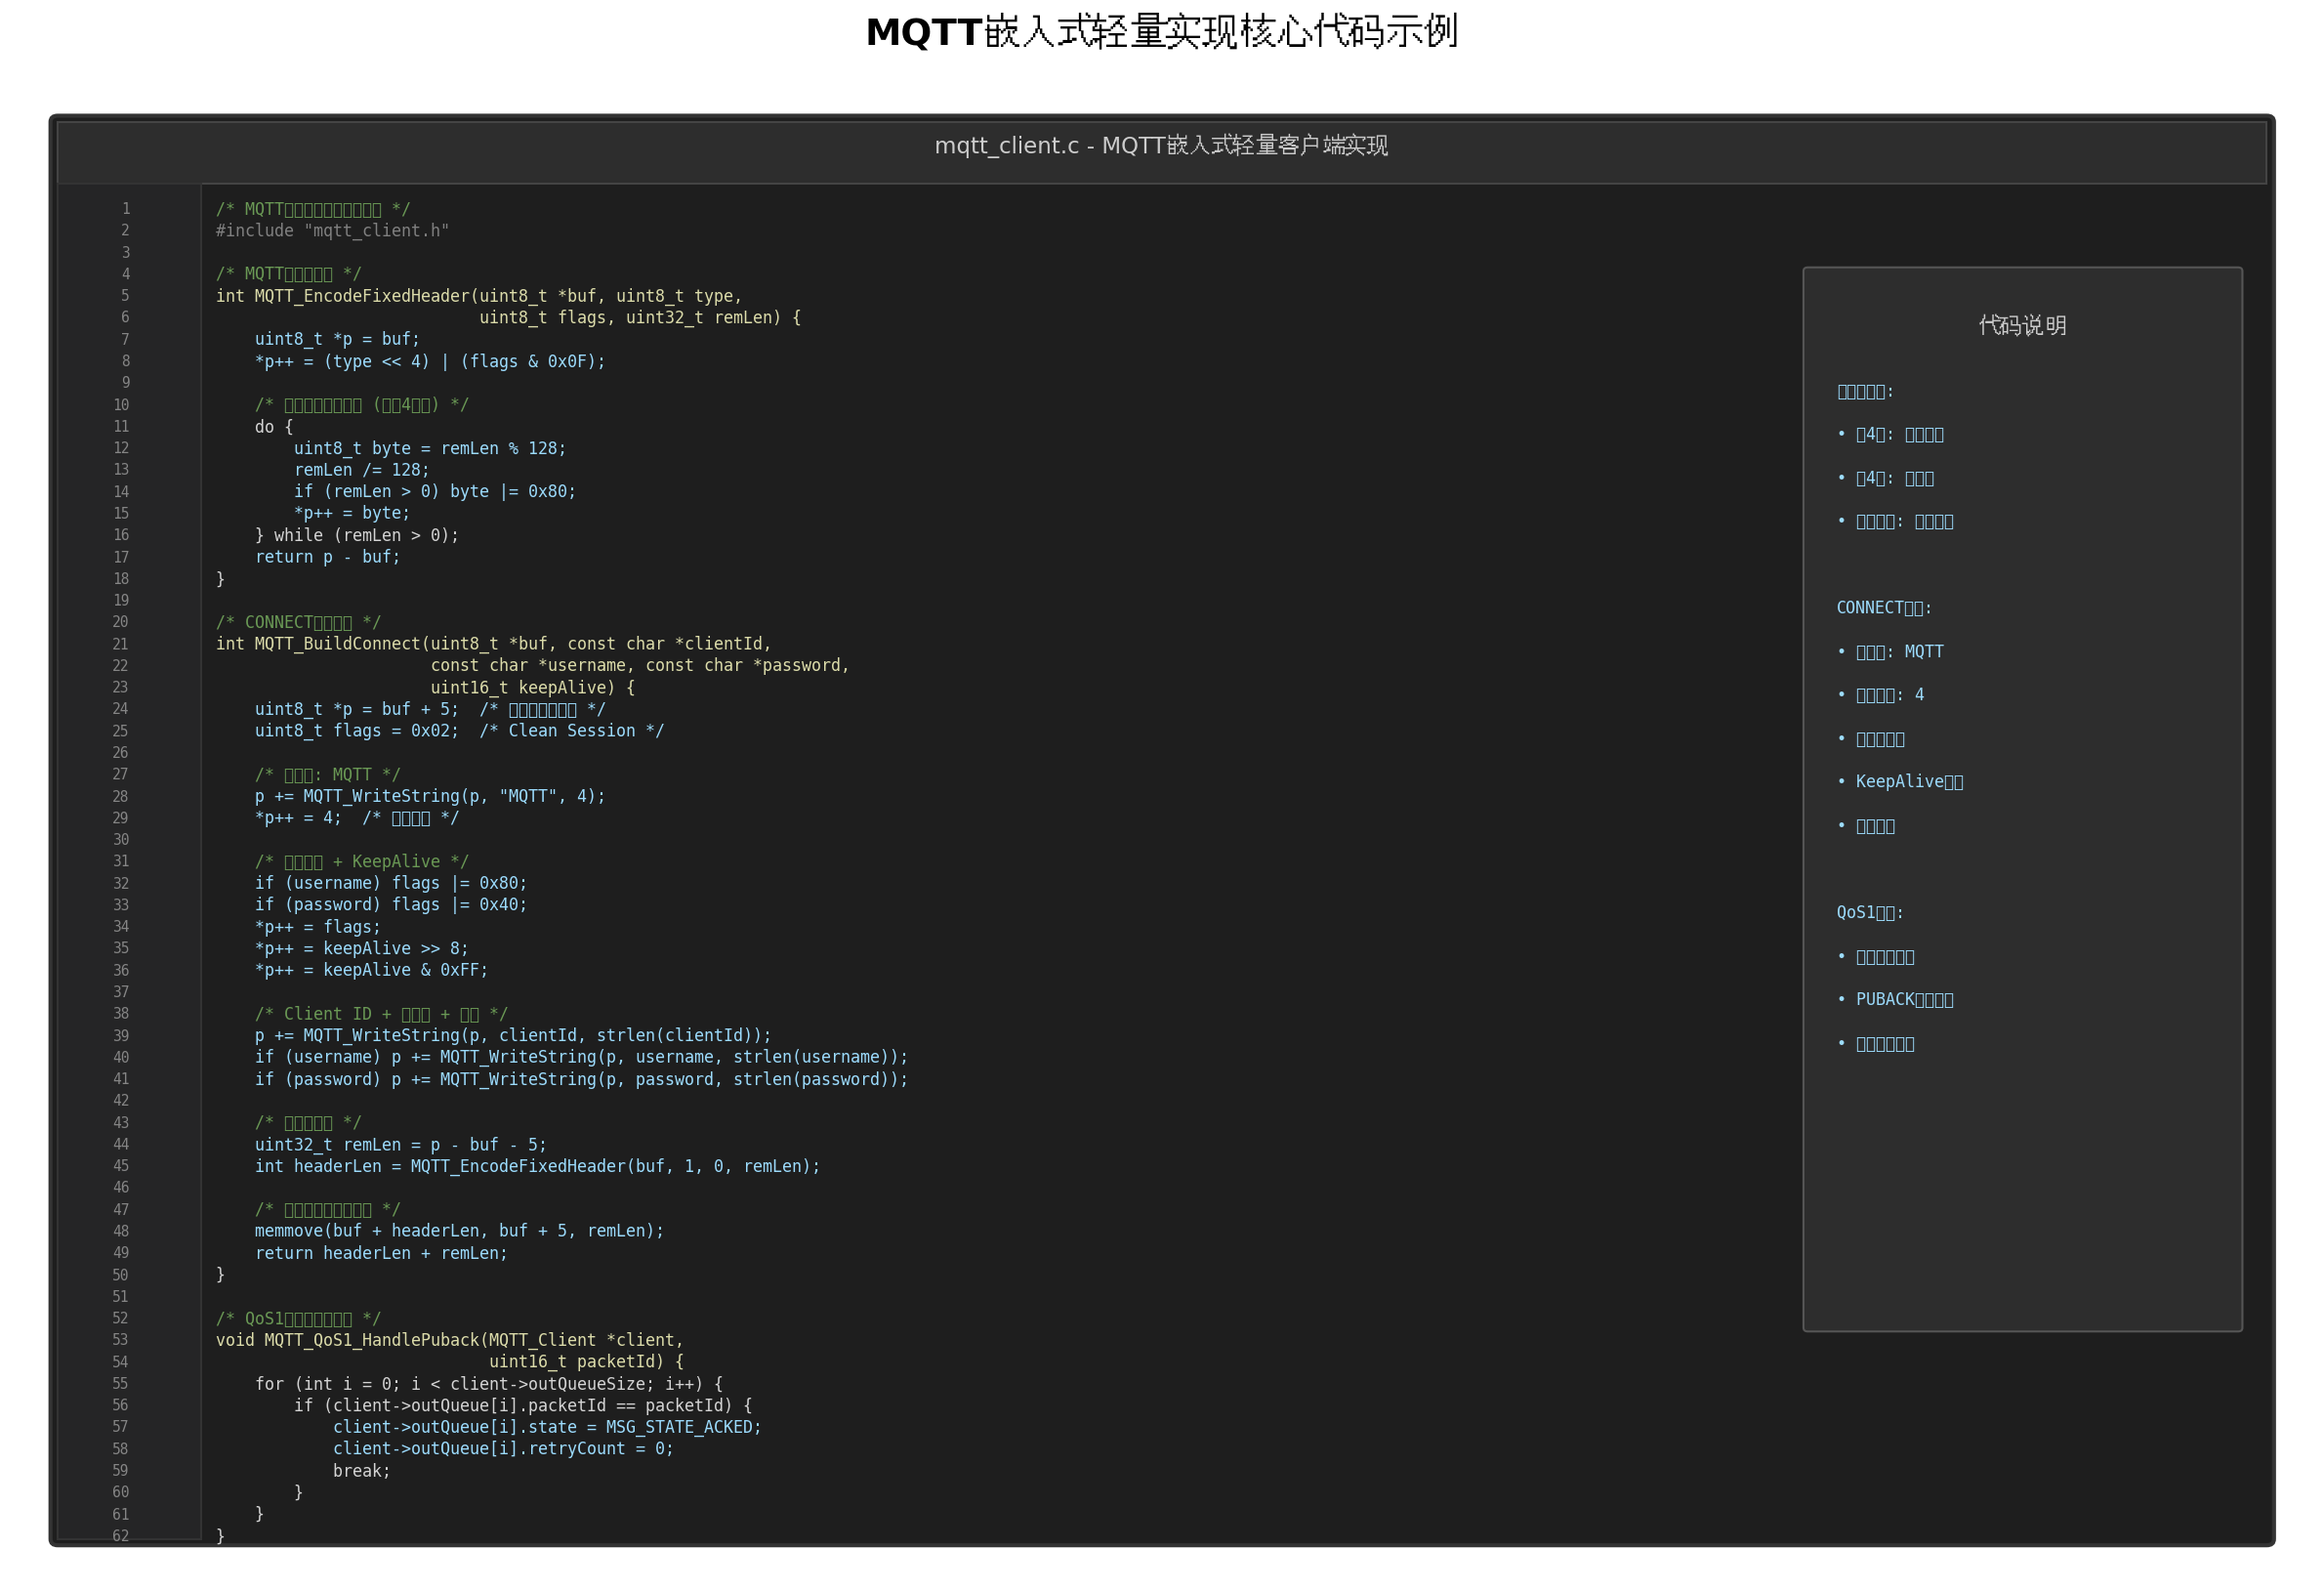Click the 'MQTT嵌入式轻量实现核心代码示例' page title
Viewport: 2324px width, 1591px height.
[x=1162, y=32]
